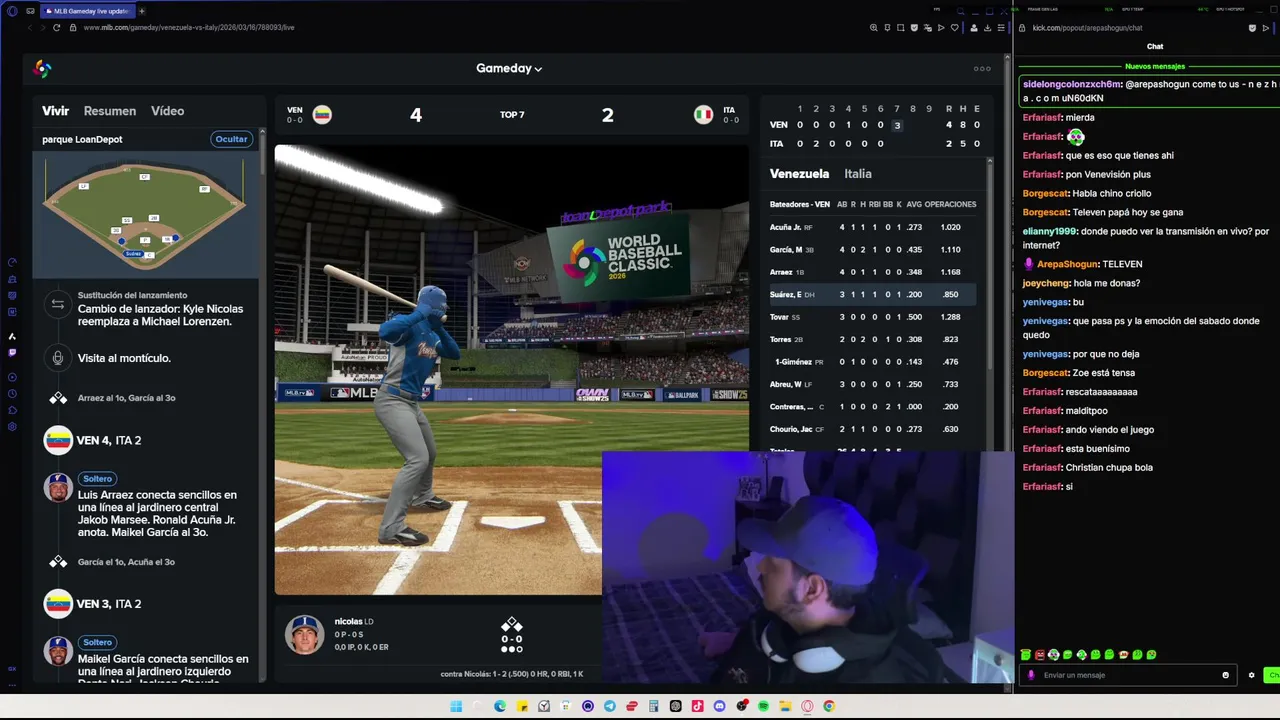Click Luis Arraez's headshot in the play feed
This screenshot has height=720, width=1280.
[58, 488]
